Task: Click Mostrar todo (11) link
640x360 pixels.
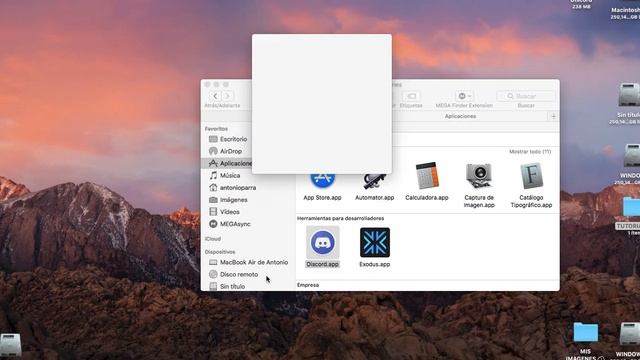Action: (530, 151)
